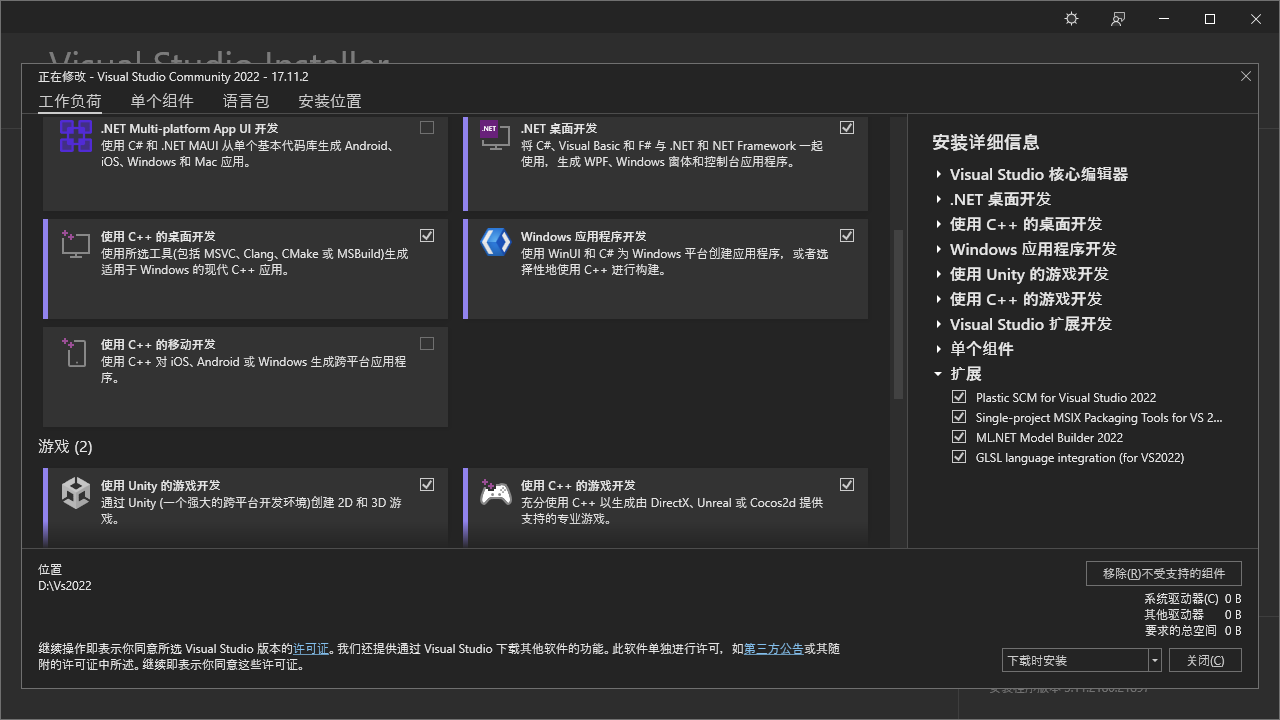Uncheck the 使用 C++ 的游戏开发 workload
The width and height of the screenshot is (1280, 720).
847,485
